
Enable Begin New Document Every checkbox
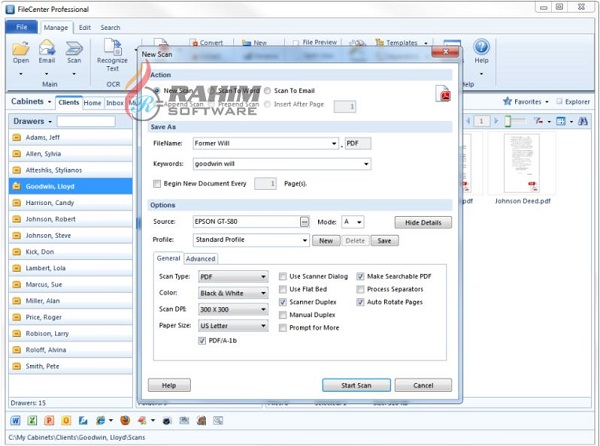pos(157,184)
